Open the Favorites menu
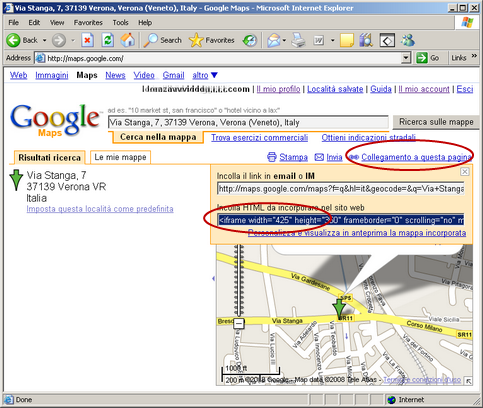 click(88, 22)
